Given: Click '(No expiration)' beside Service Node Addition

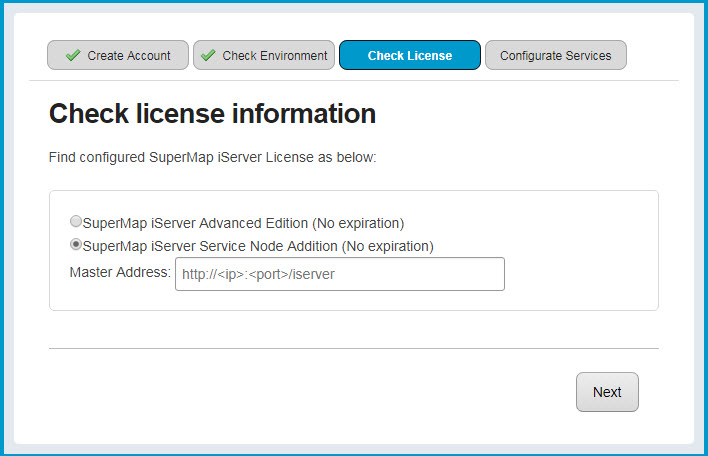Looking at the screenshot, I should tap(387, 246).
